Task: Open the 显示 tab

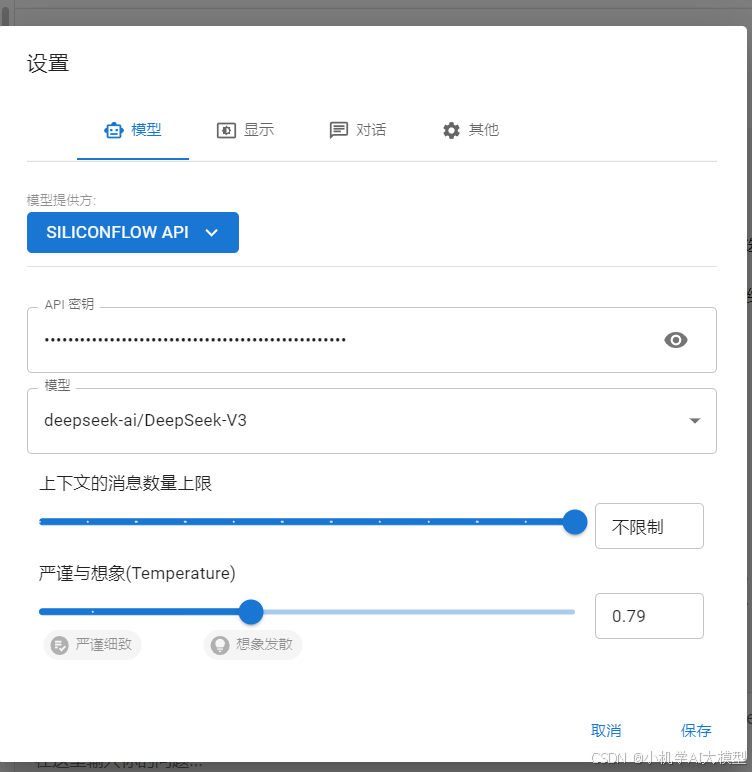Action: click(x=245, y=130)
